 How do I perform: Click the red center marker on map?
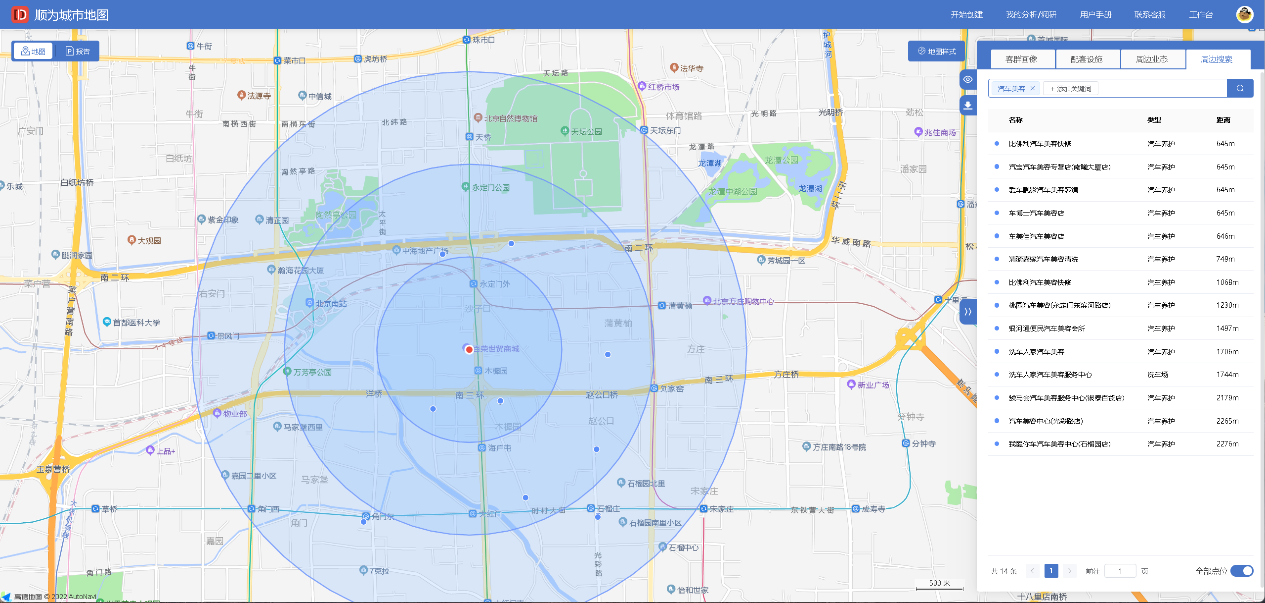tap(469, 349)
